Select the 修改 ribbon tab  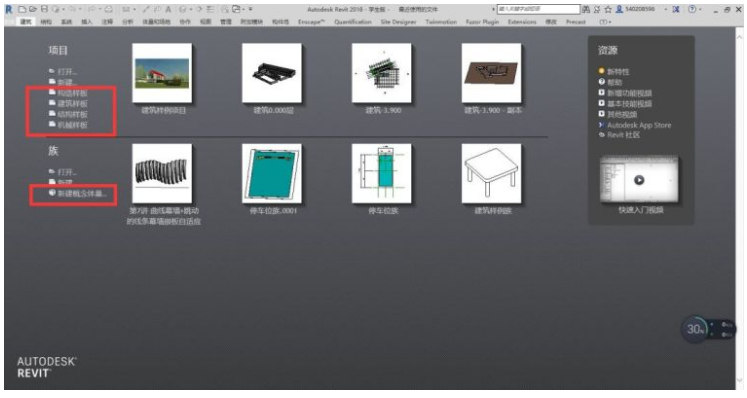tap(551, 22)
